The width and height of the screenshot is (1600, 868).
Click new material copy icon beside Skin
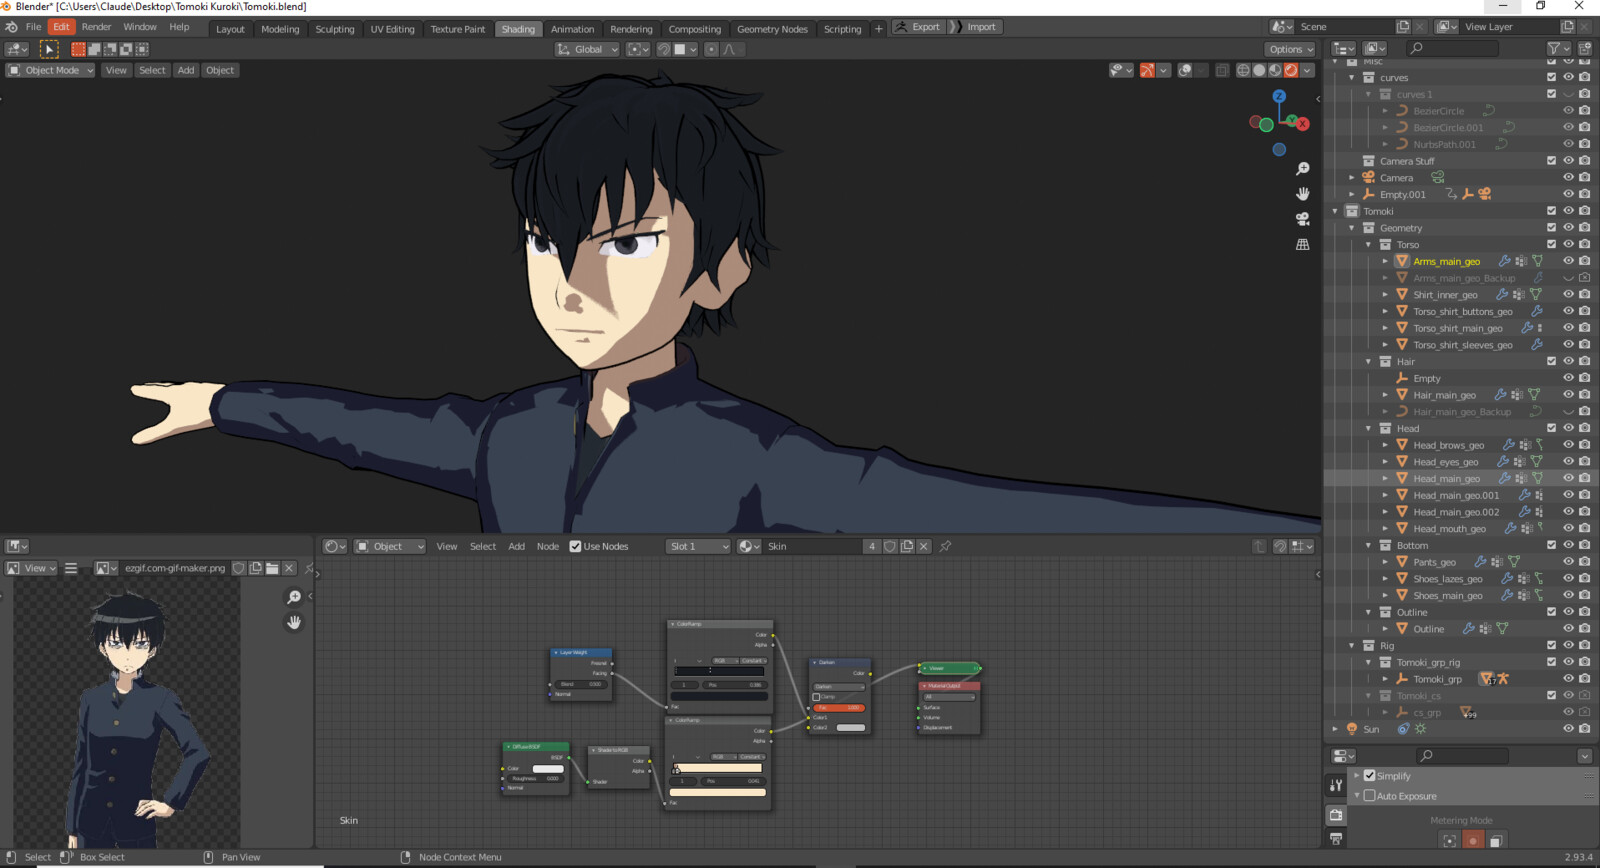[x=907, y=546]
